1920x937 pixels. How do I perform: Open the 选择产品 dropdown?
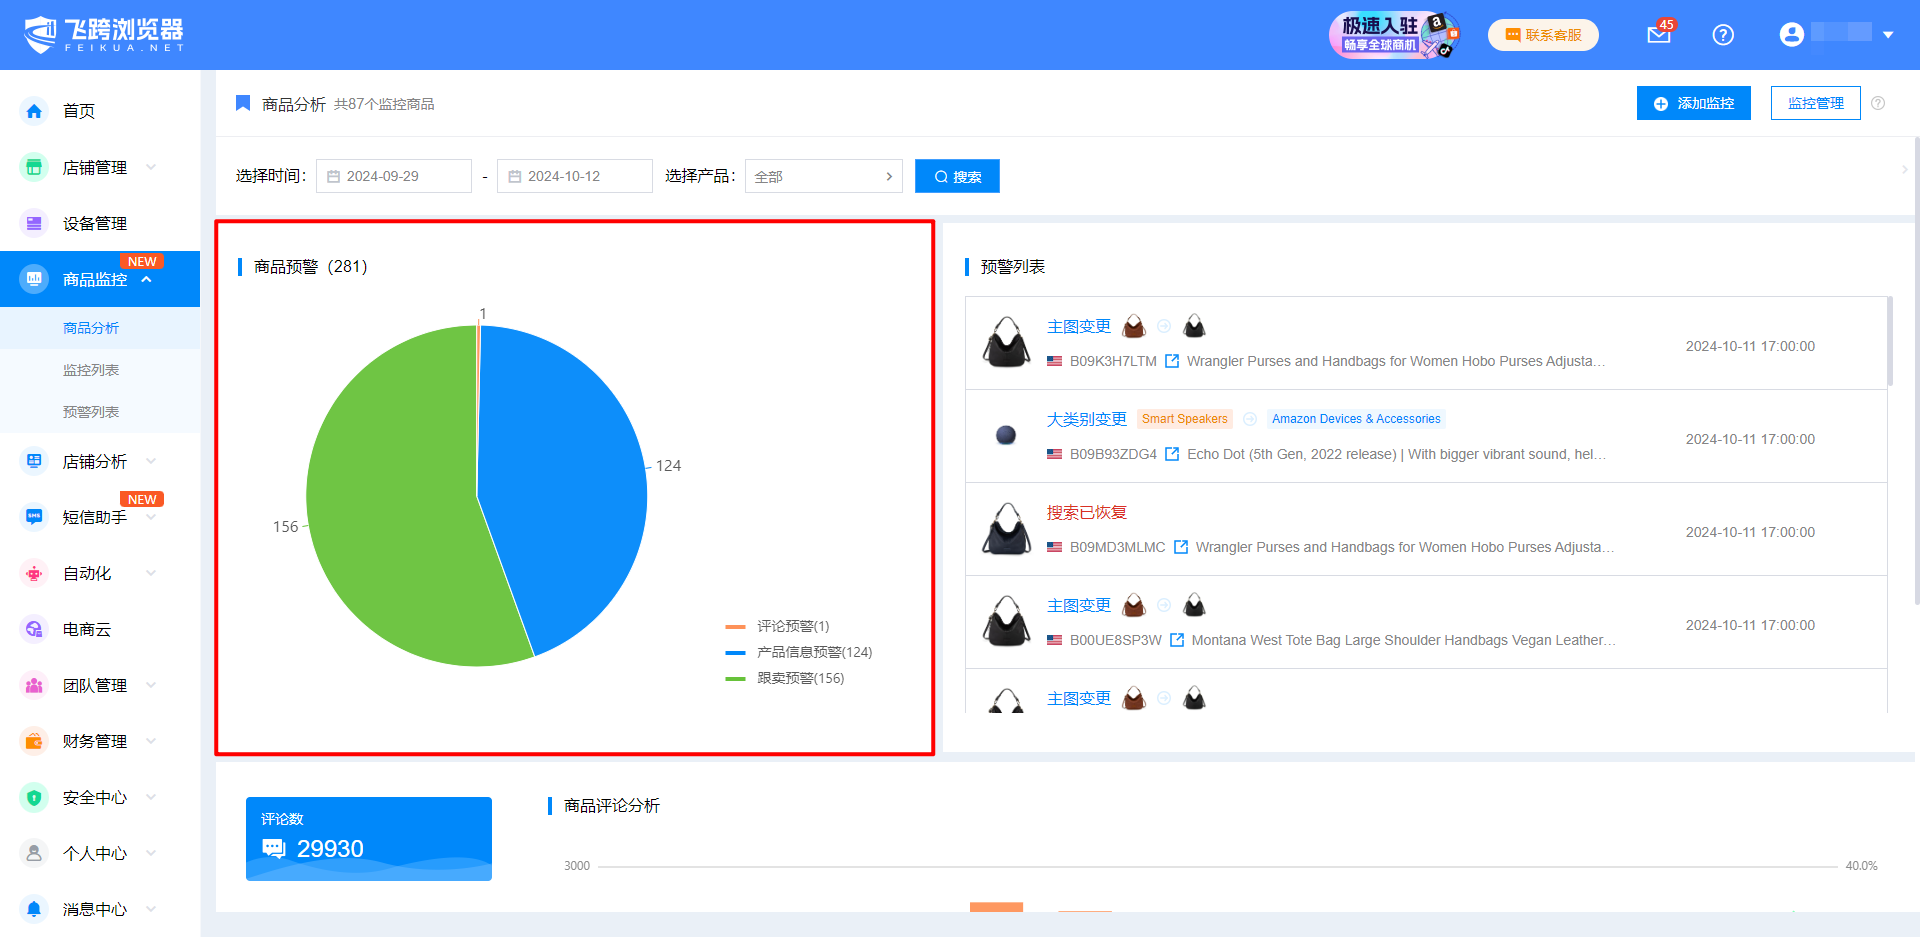tap(823, 176)
